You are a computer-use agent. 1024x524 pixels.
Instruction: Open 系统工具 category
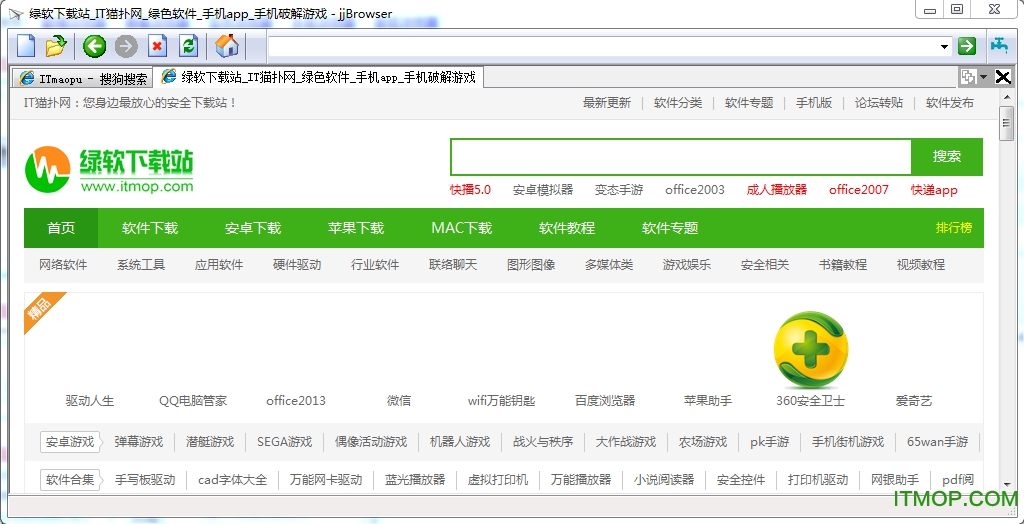click(x=141, y=265)
